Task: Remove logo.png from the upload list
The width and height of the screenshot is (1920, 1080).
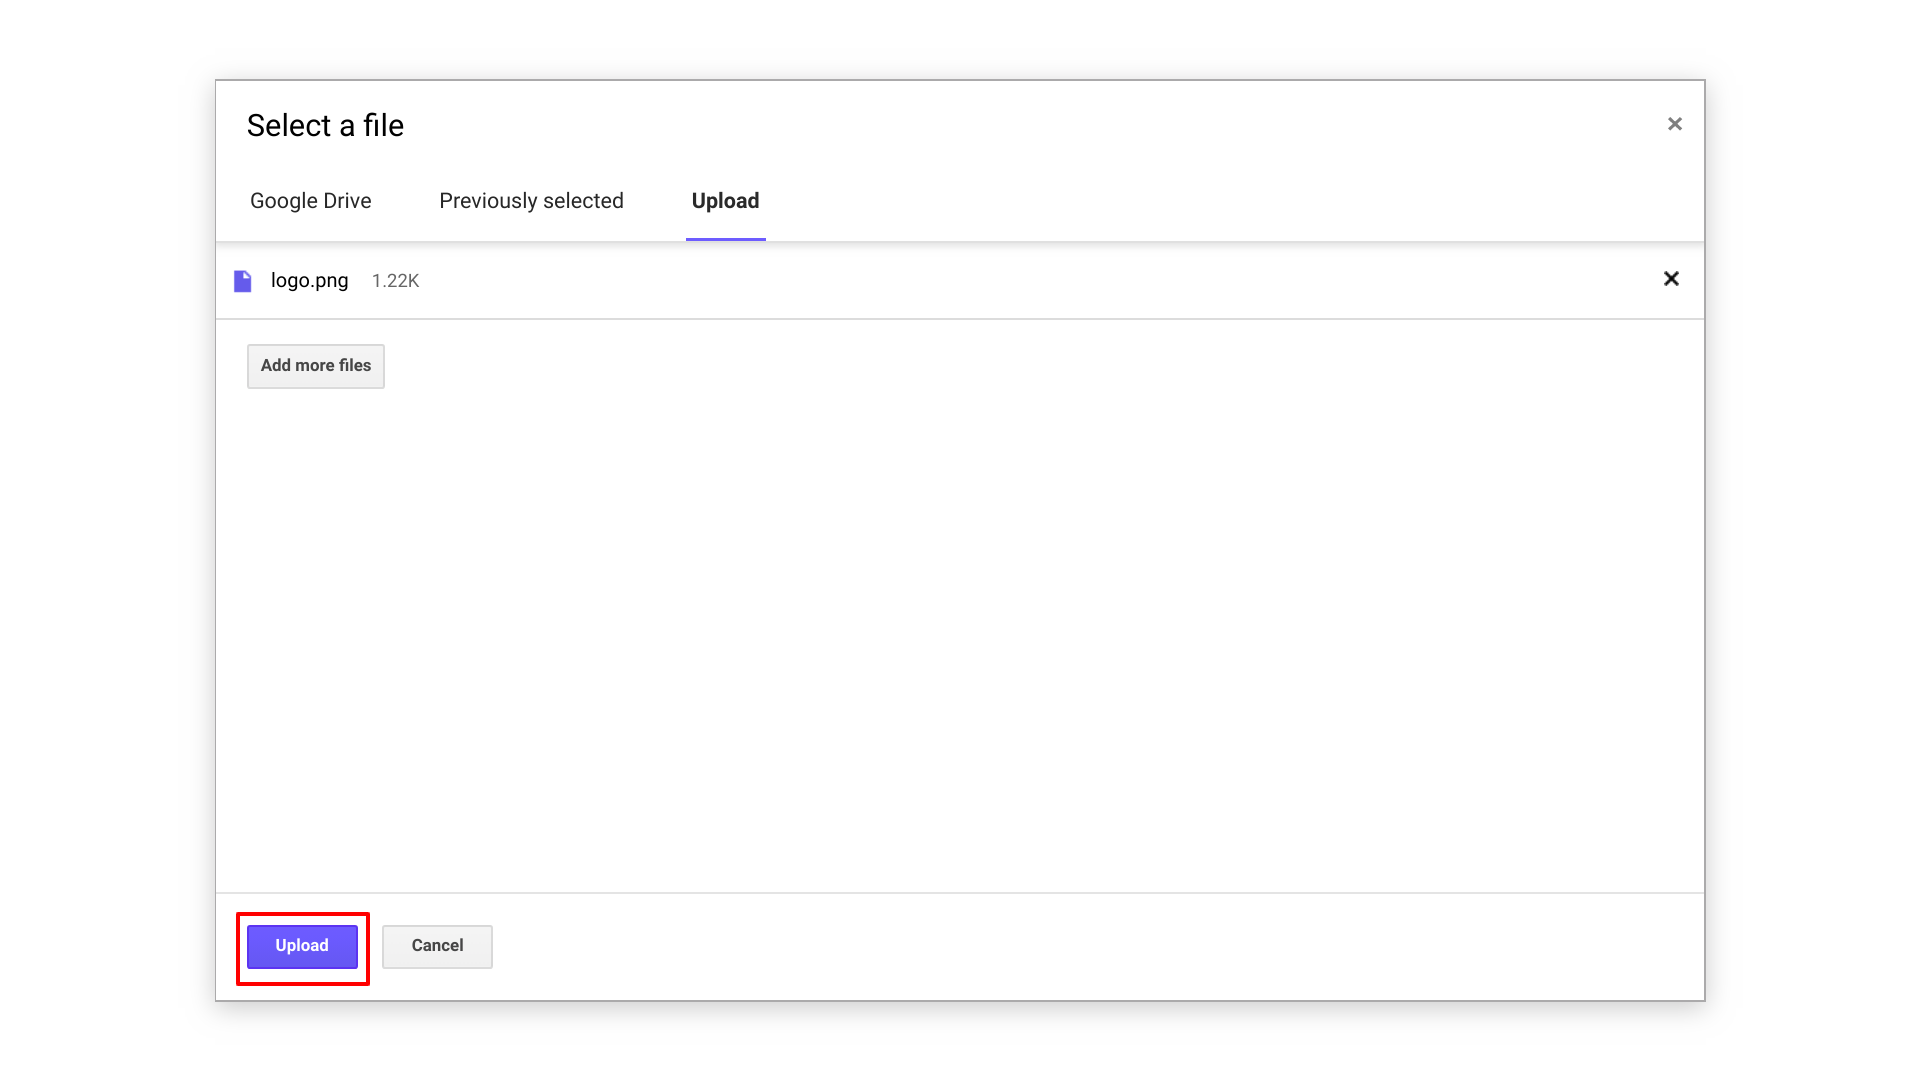Action: pyautogui.click(x=1670, y=279)
